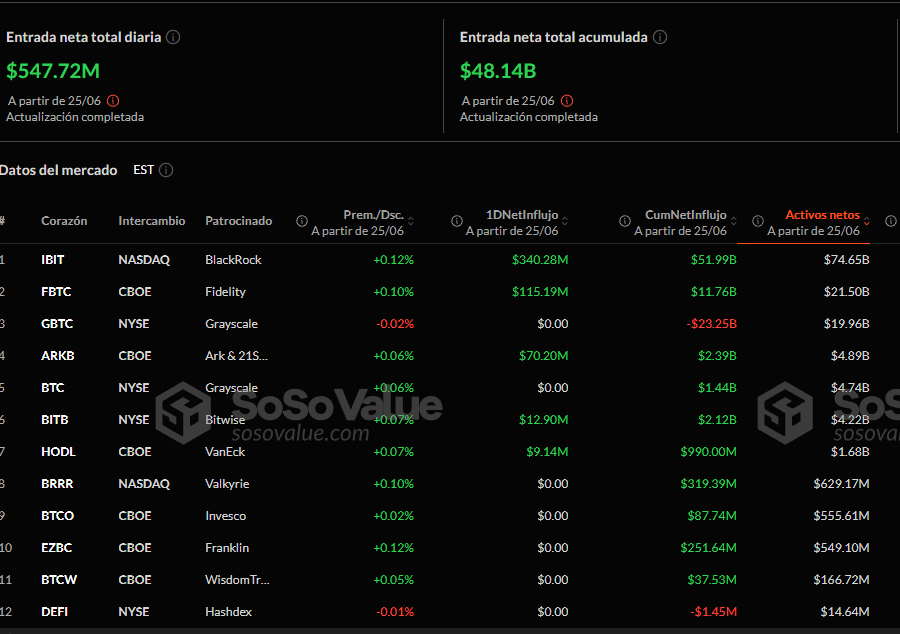Click the $12.90M inflow for BITB

(544, 420)
